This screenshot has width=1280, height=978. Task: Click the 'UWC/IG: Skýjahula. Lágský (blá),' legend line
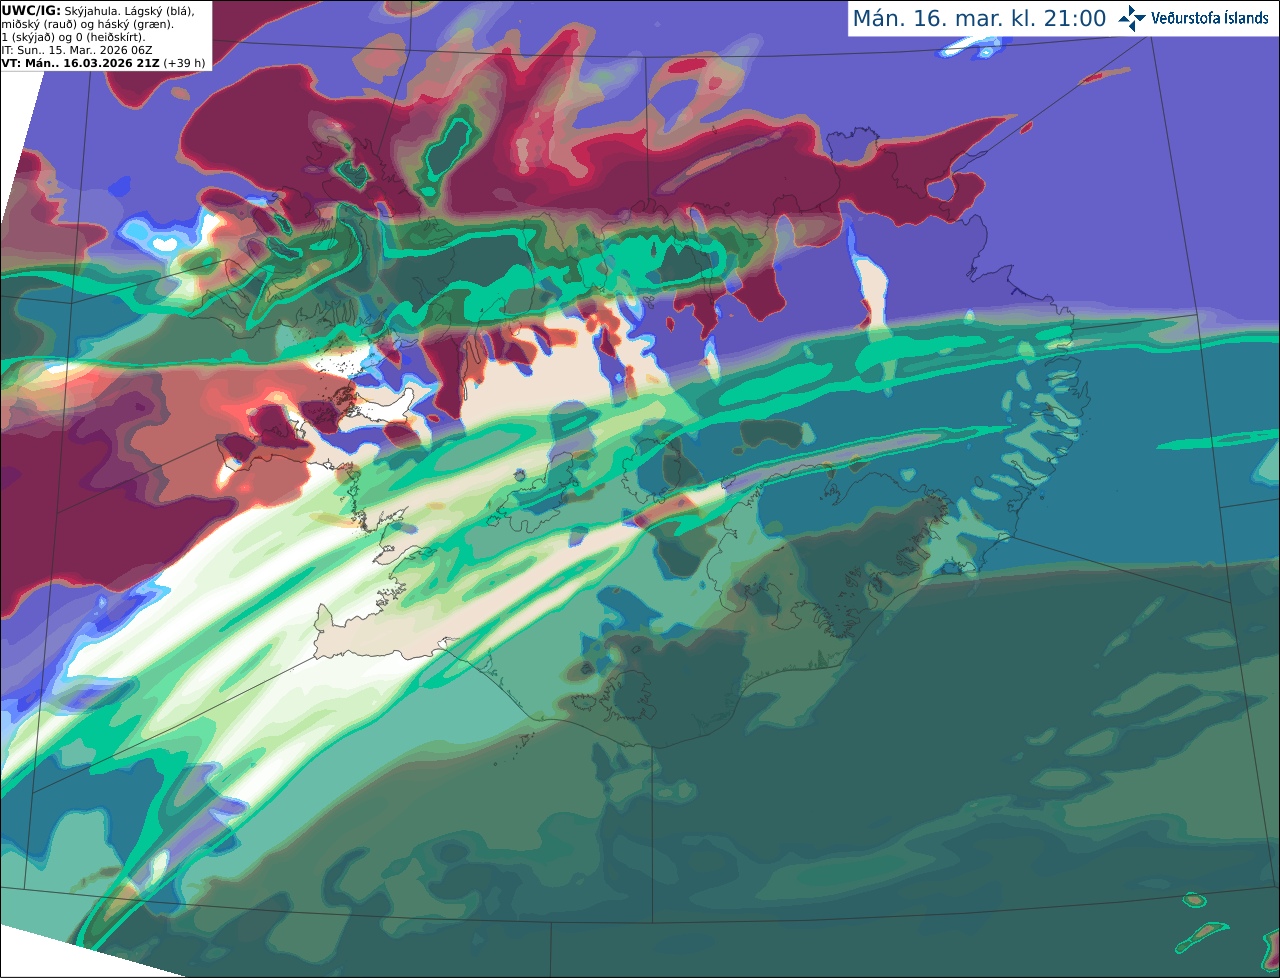[98, 10]
